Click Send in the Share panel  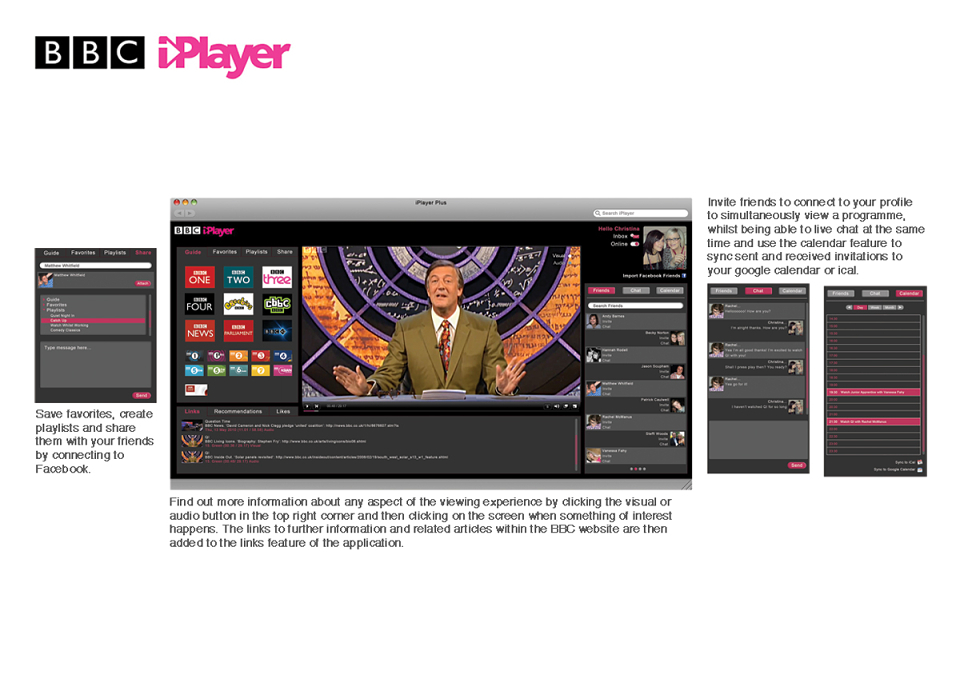pos(141,396)
